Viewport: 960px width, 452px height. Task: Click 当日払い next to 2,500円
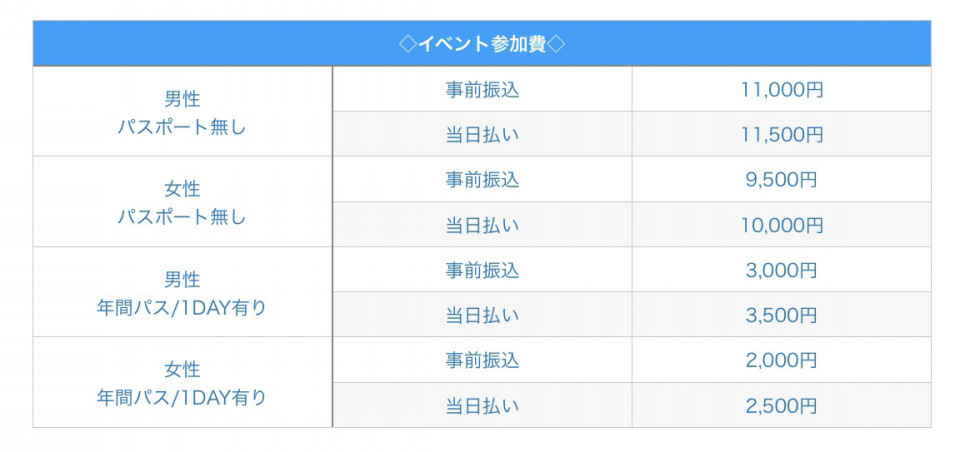482,405
